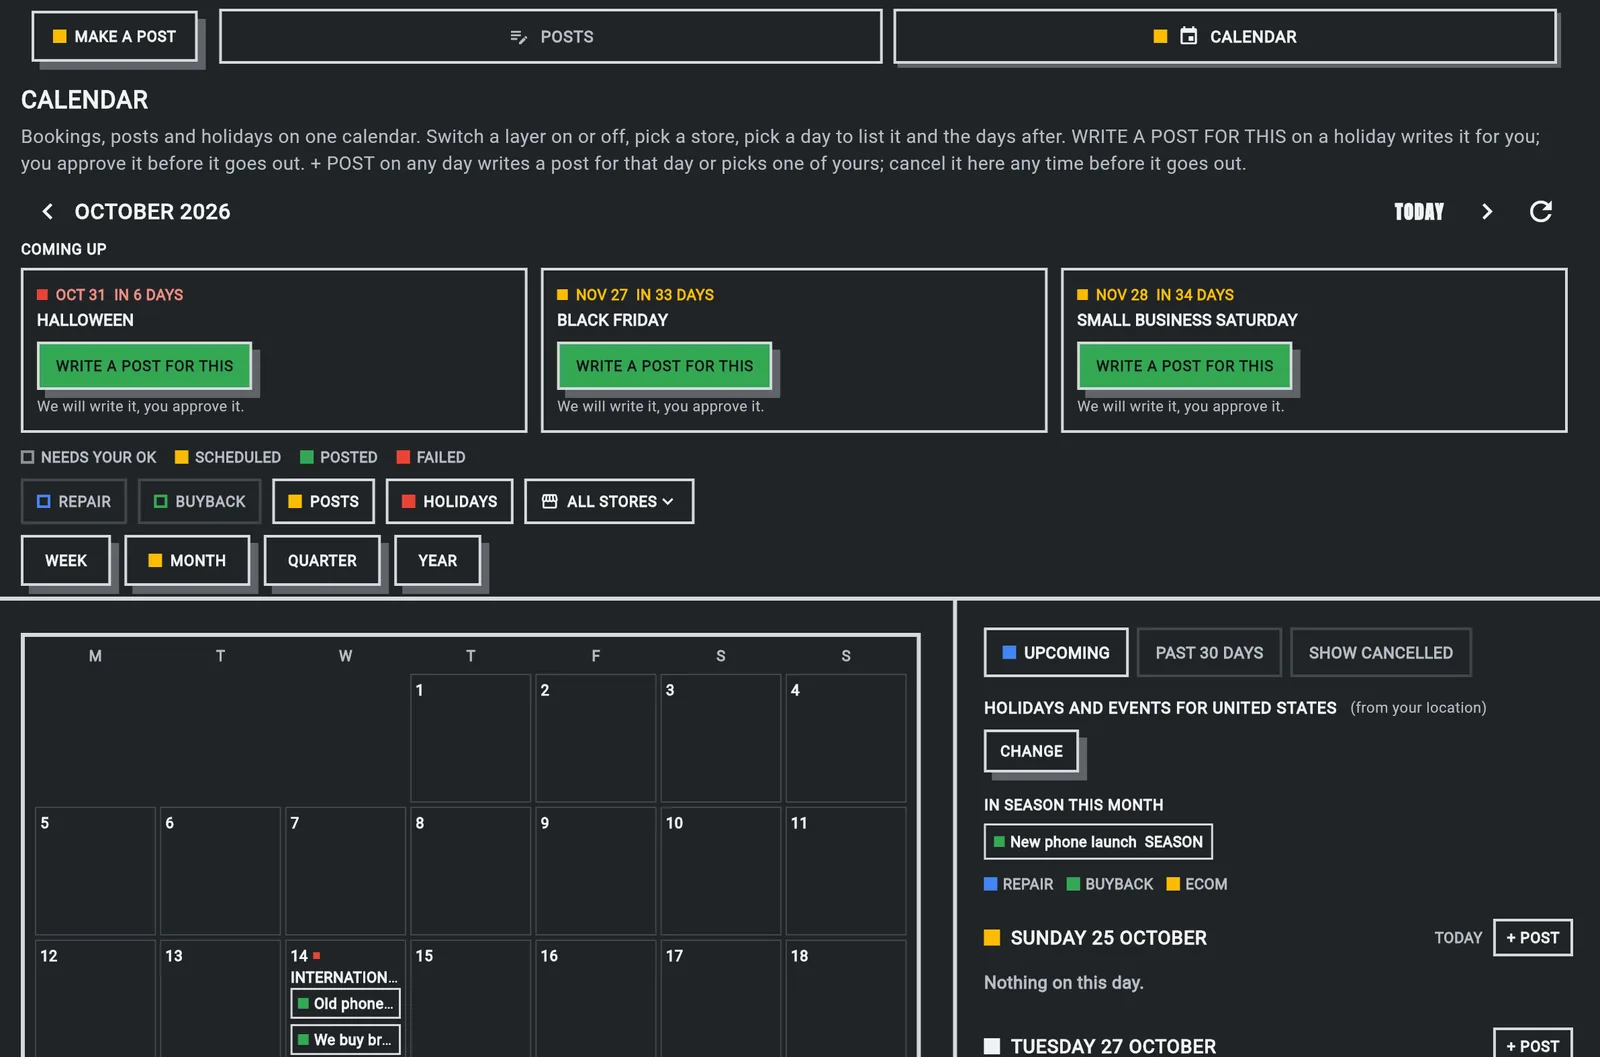Write a post for Black Friday
Screen dimensions: 1600x1057
point(664,366)
